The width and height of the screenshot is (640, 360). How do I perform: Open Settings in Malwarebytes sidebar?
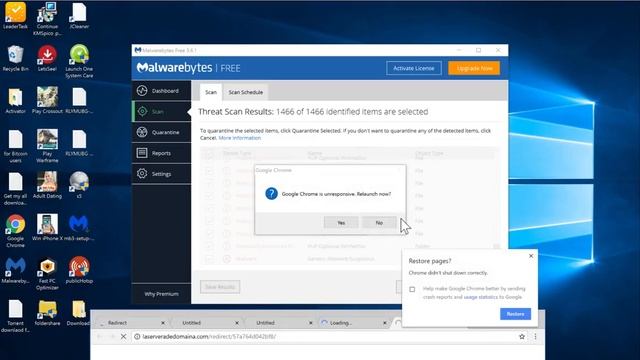(162, 174)
